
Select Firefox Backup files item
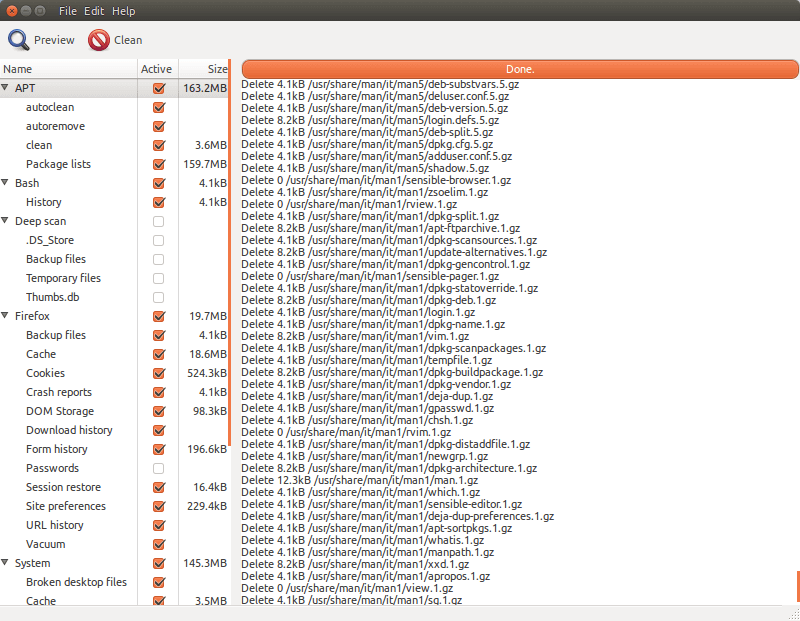56,335
